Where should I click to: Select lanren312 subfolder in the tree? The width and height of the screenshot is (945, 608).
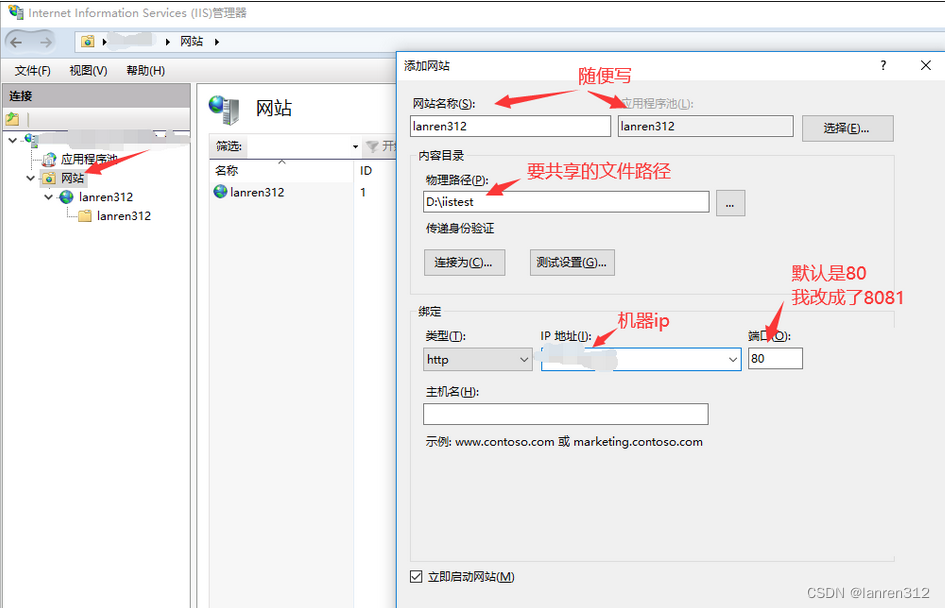pos(124,216)
